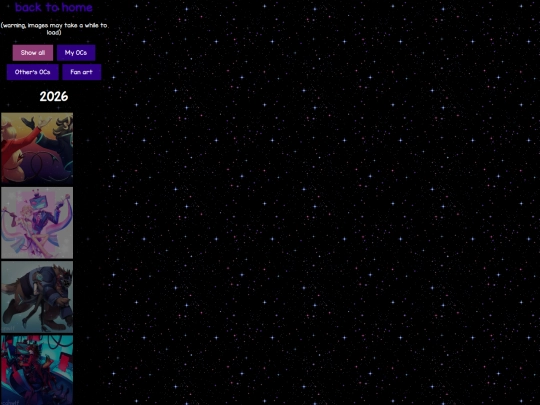
Task: Filter gallery by 'Other's OCs'
Action: point(32,72)
